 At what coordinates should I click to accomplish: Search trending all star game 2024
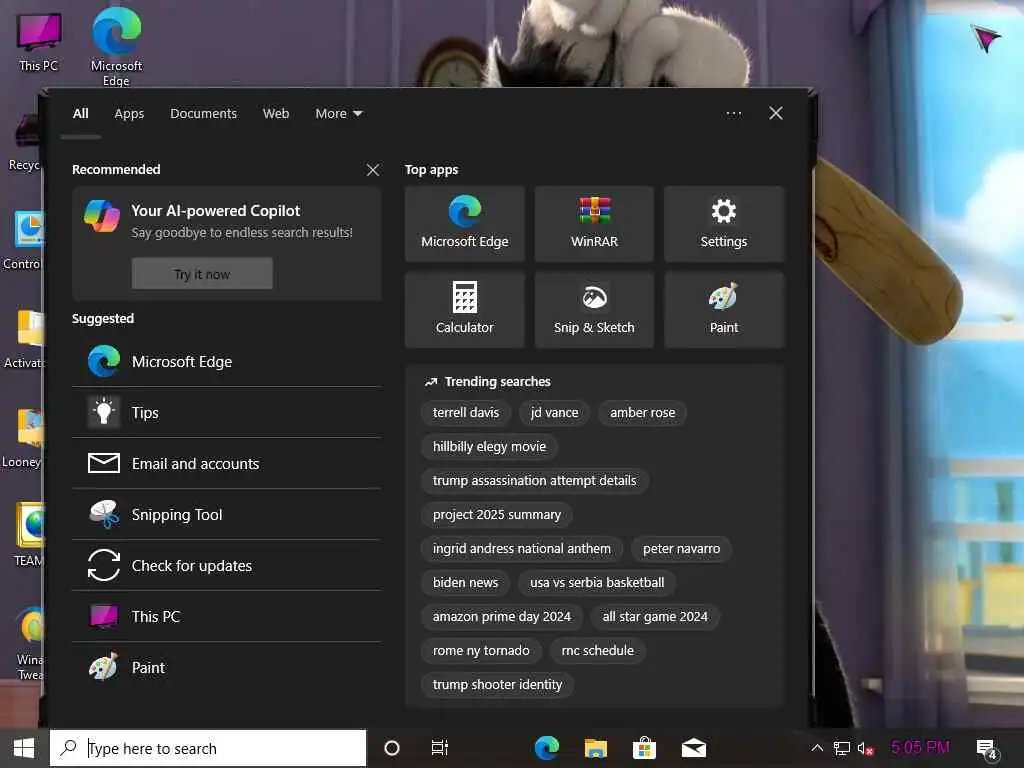(655, 616)
